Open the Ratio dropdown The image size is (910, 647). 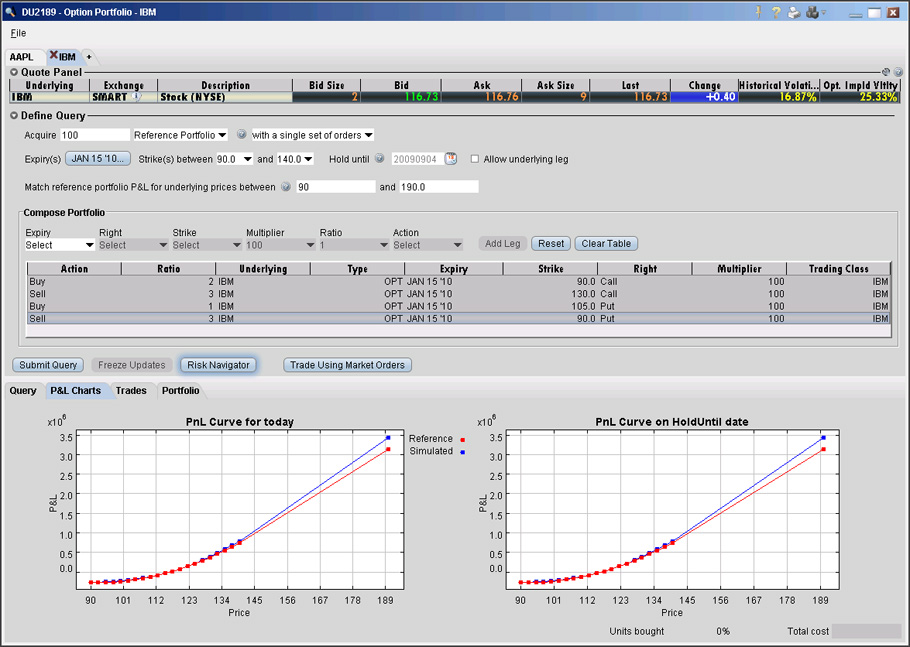[x=353, y=245]
